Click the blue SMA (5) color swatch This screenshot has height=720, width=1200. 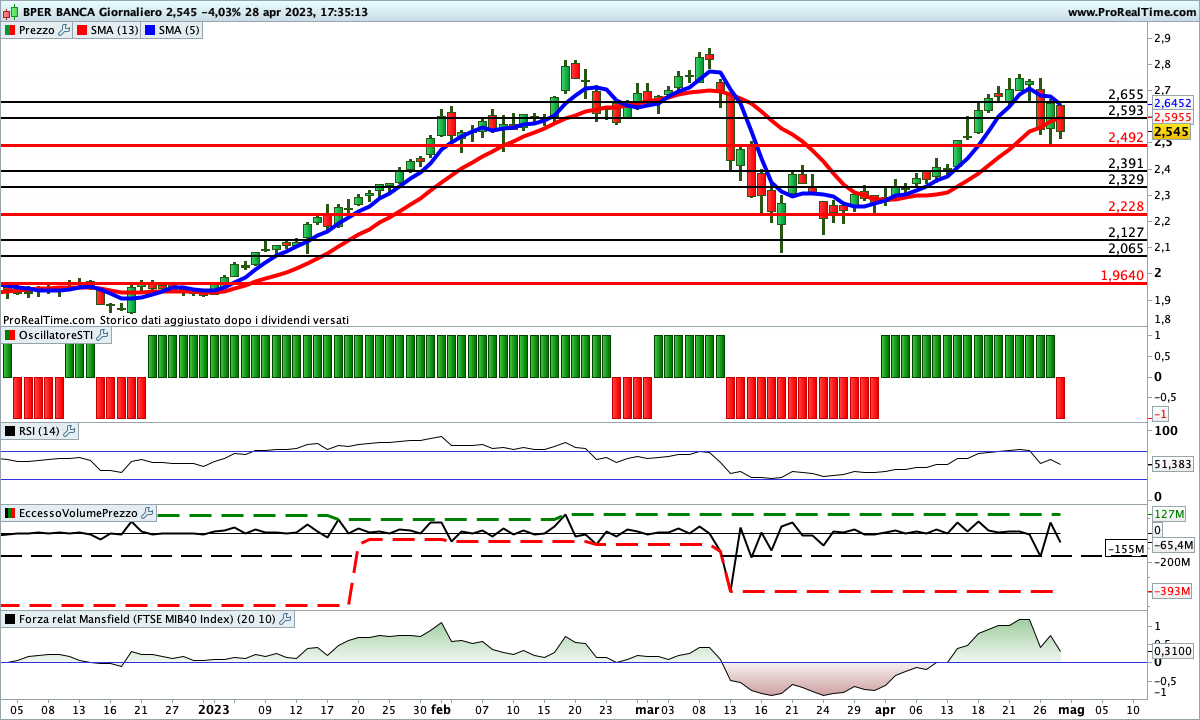point(151,30)
